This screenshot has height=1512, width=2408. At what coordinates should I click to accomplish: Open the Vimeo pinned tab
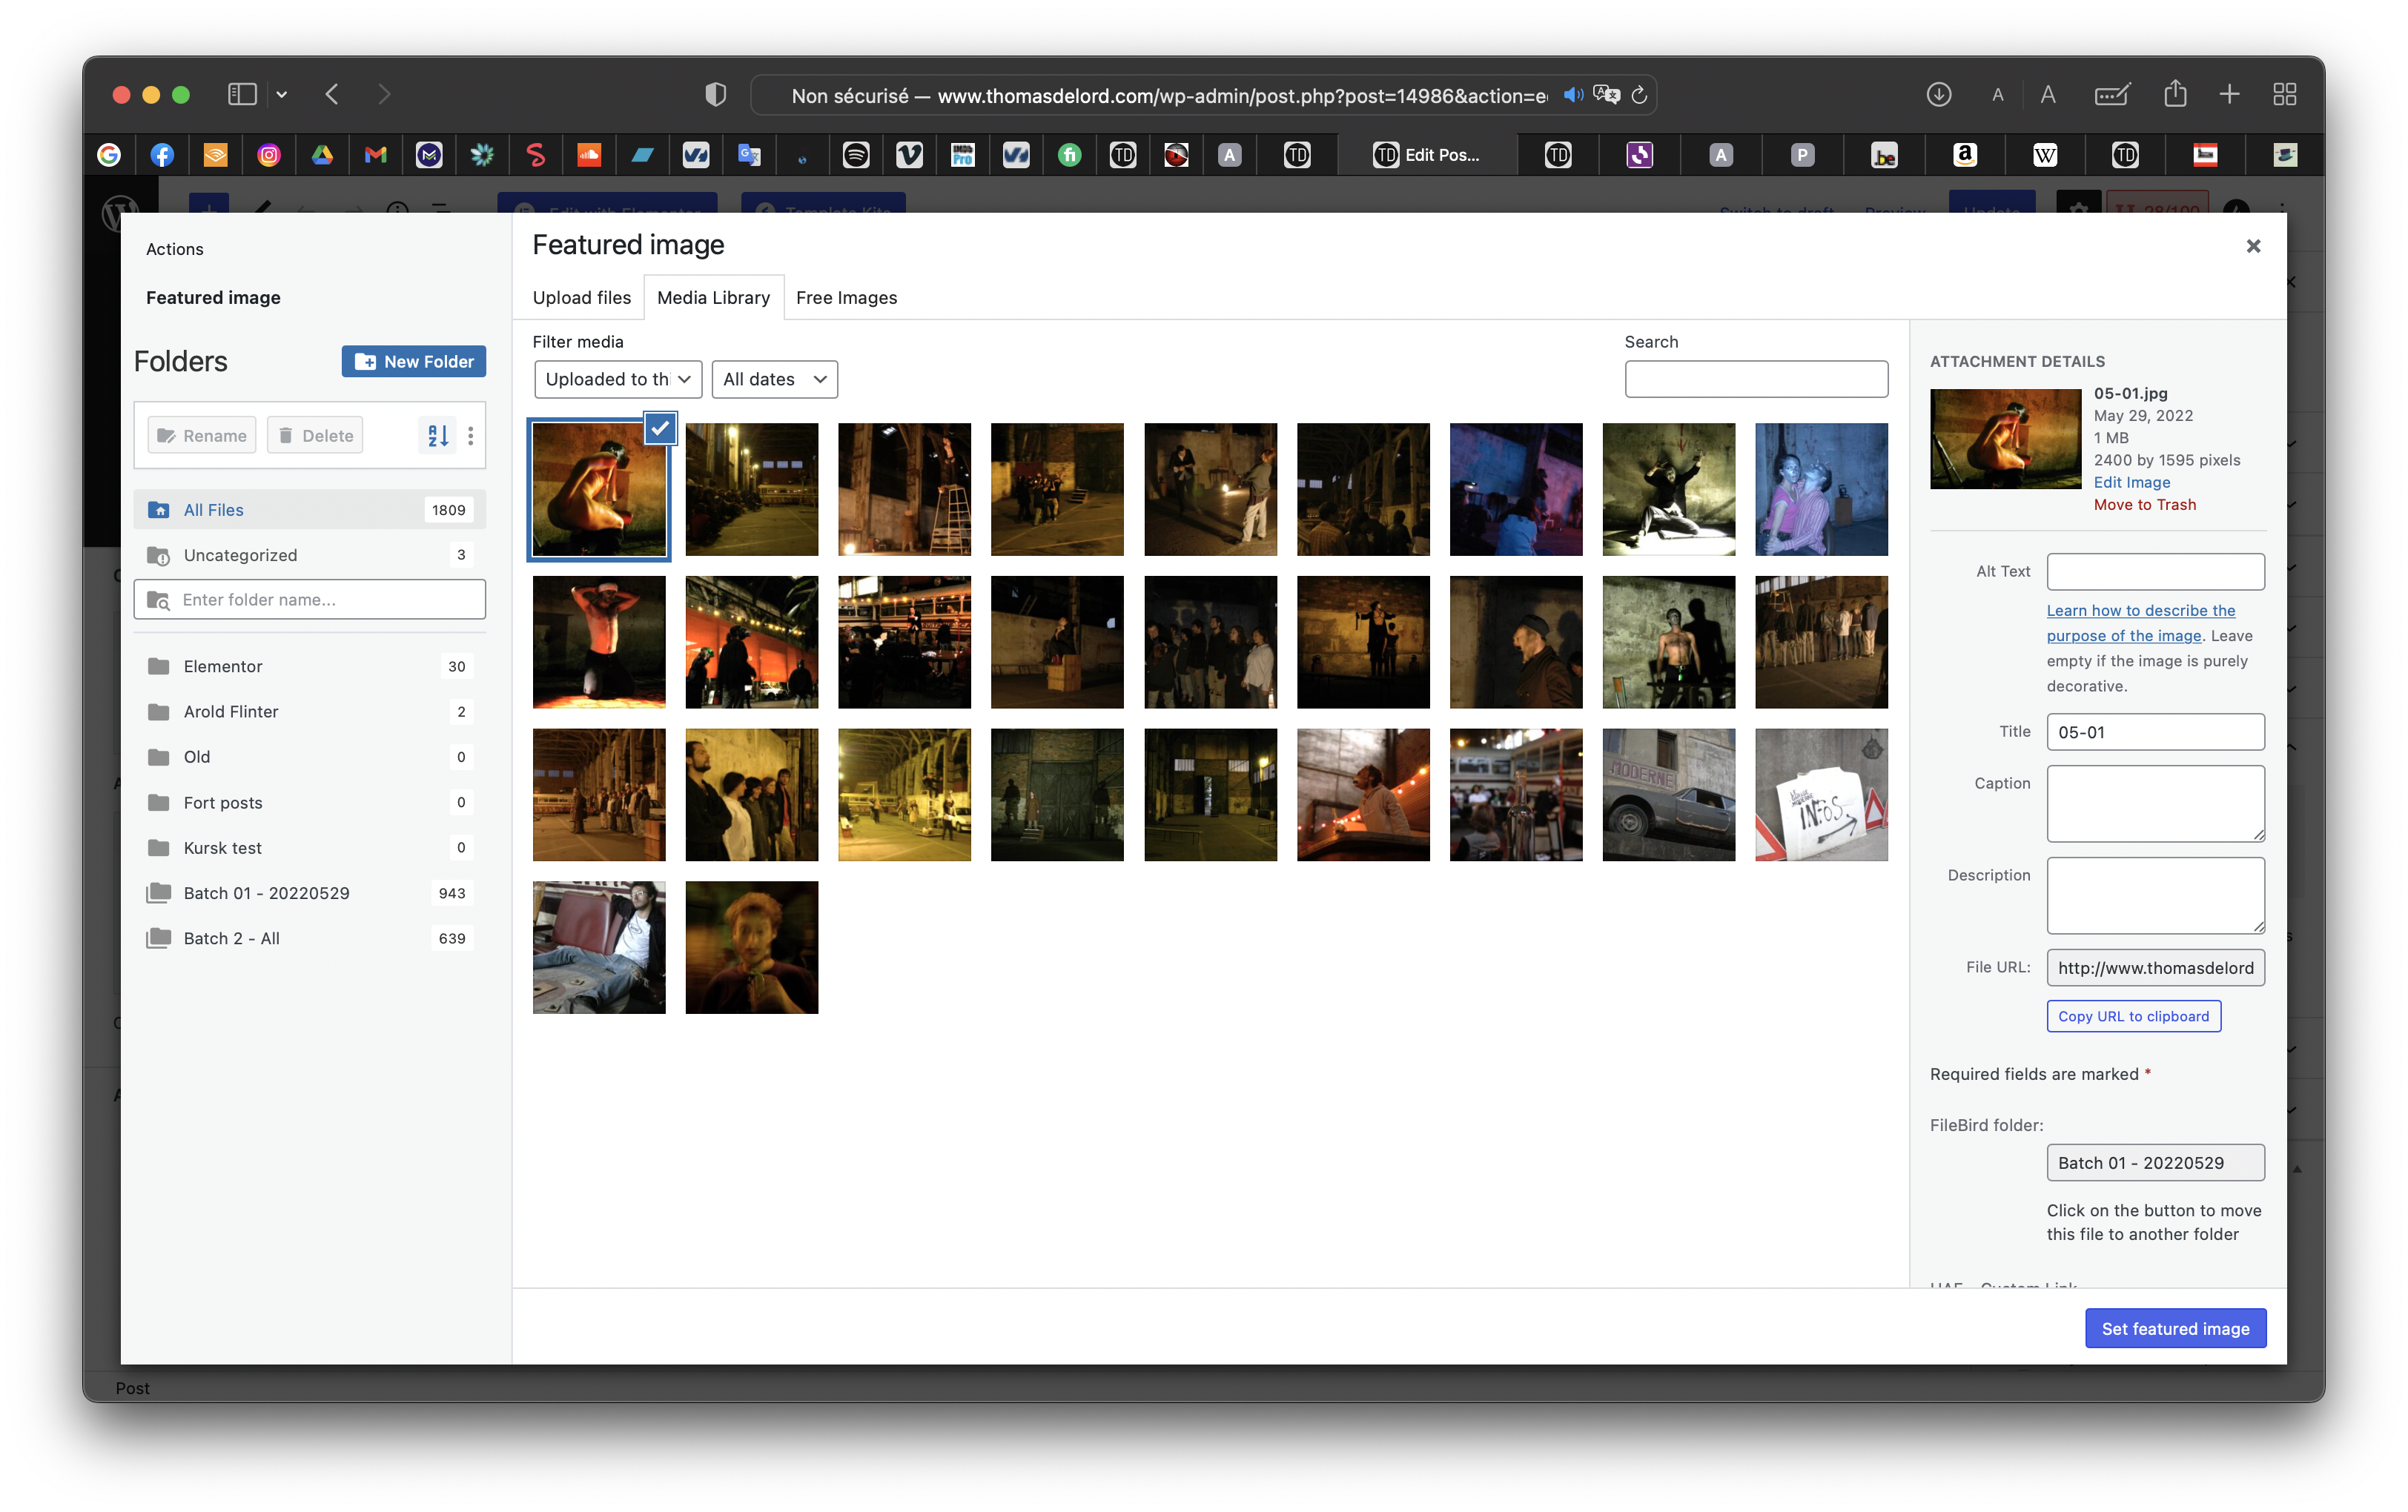click(909, 155)
